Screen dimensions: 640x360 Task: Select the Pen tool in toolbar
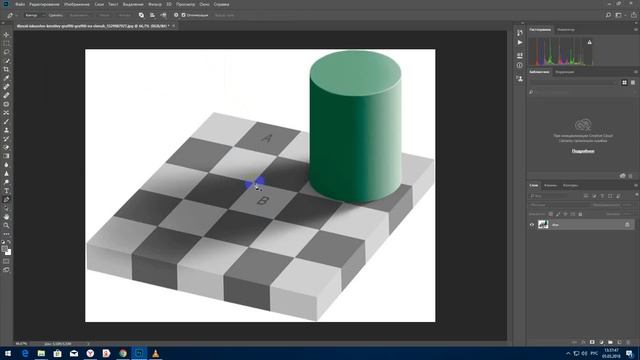click(6, 200)
